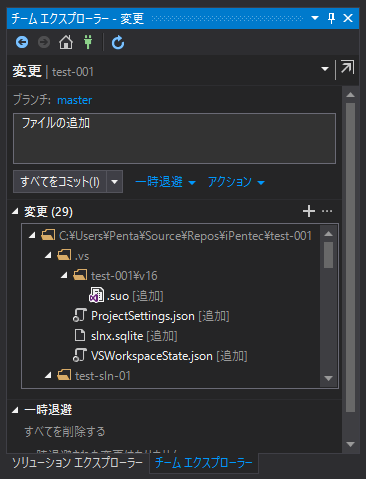Collapse the 変更 (29) section
The height and width of the screenshot is (479, 366).
pos(15,211)
